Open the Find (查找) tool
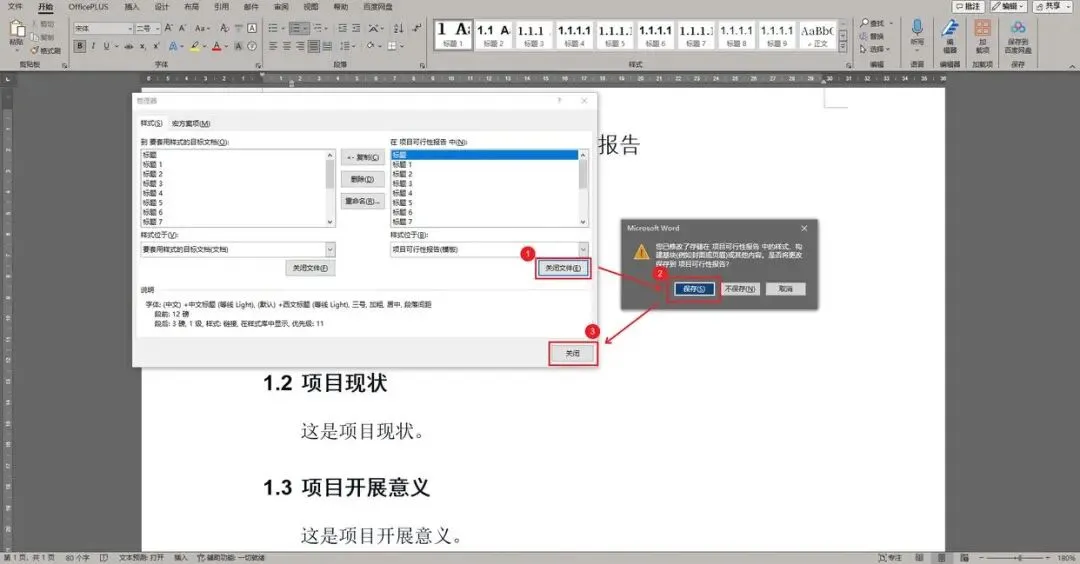The width and height of the screenshot is (1080, 564). point(873,23)
